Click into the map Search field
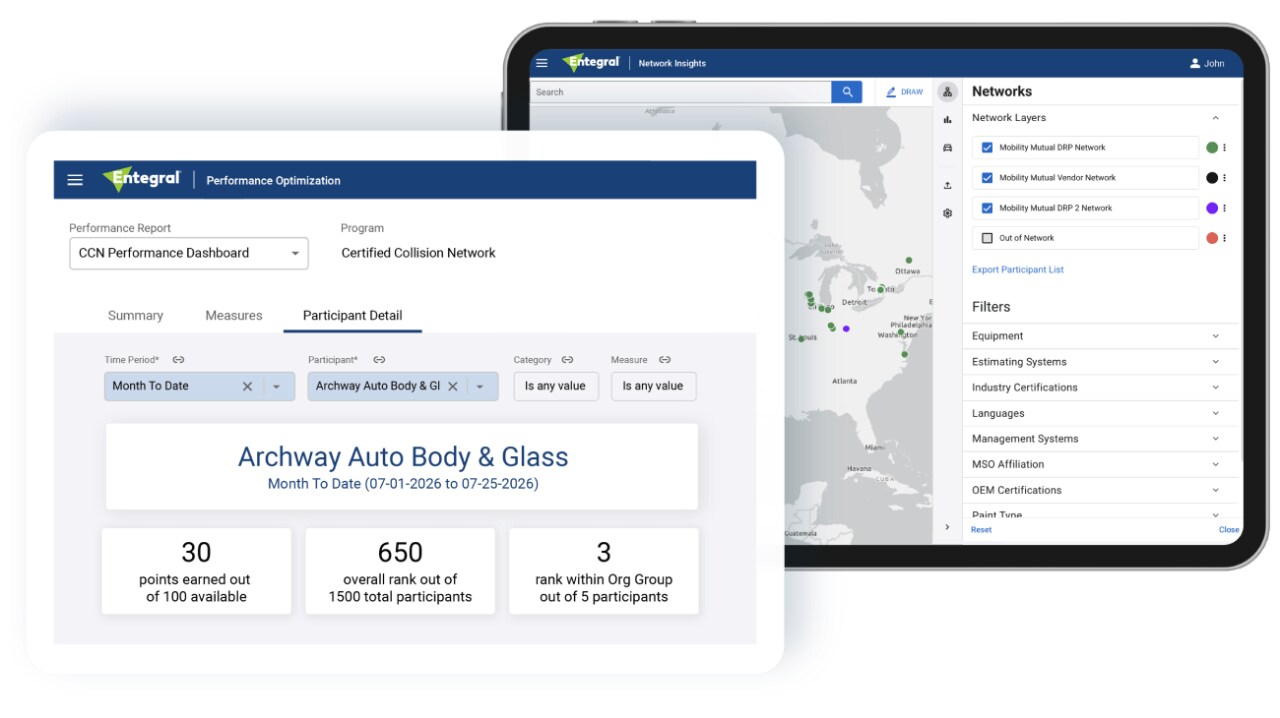The height and width of the screenshot is (718, 1280). [x=680, y=92]
